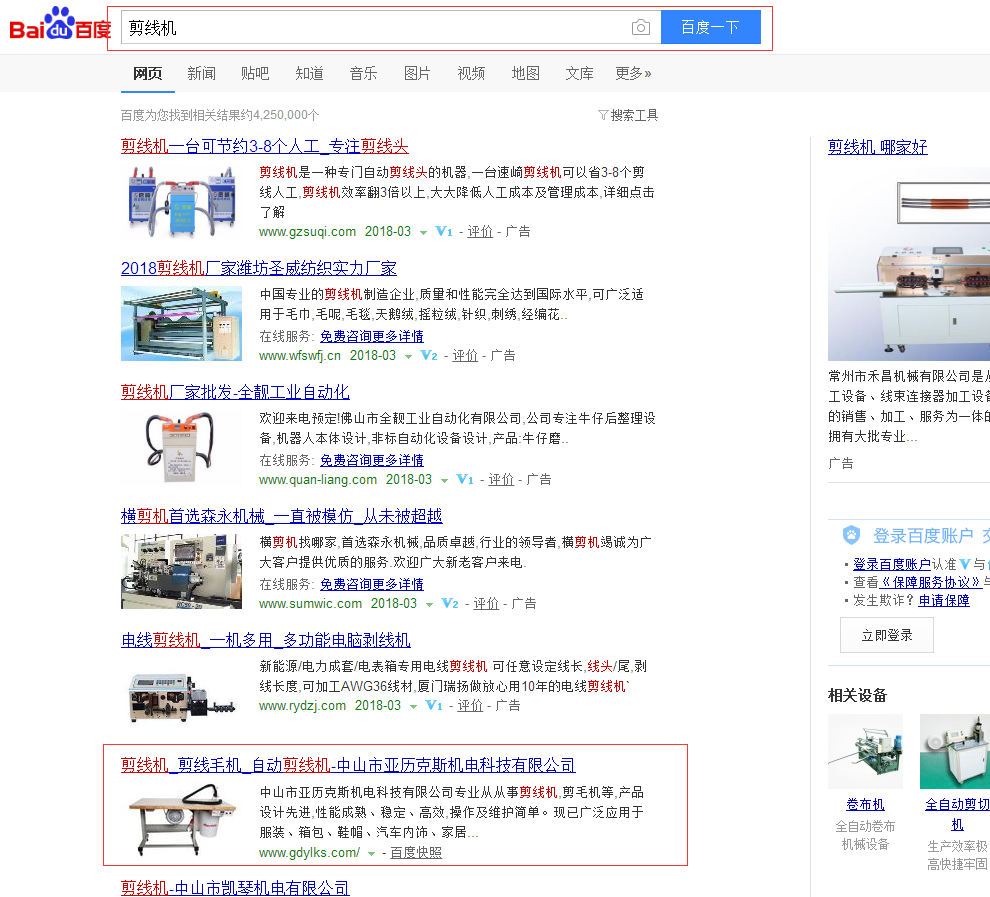Image resolution: width=990 pixels, height=897 pixels.
Task: Click the Baidu logo
Action: pos(60,25)
